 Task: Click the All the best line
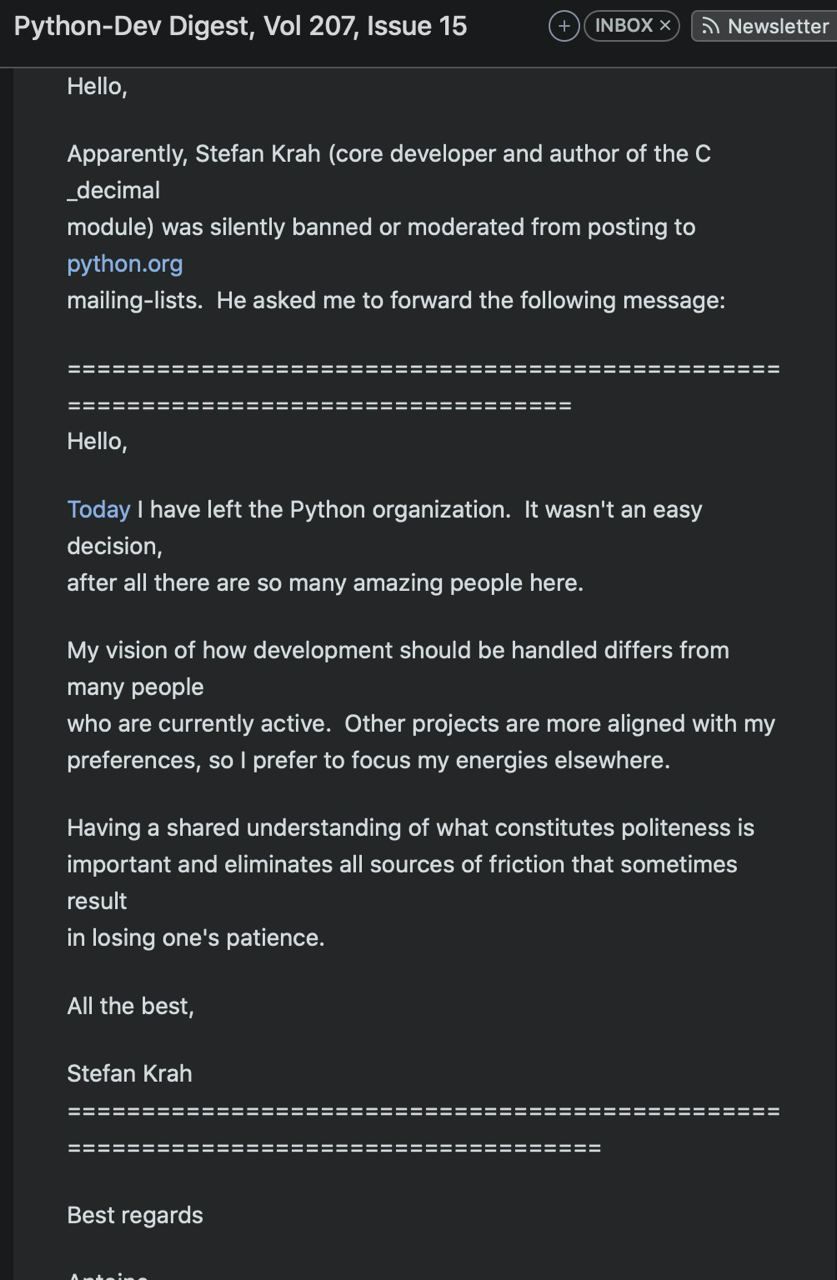[131, 1005]
